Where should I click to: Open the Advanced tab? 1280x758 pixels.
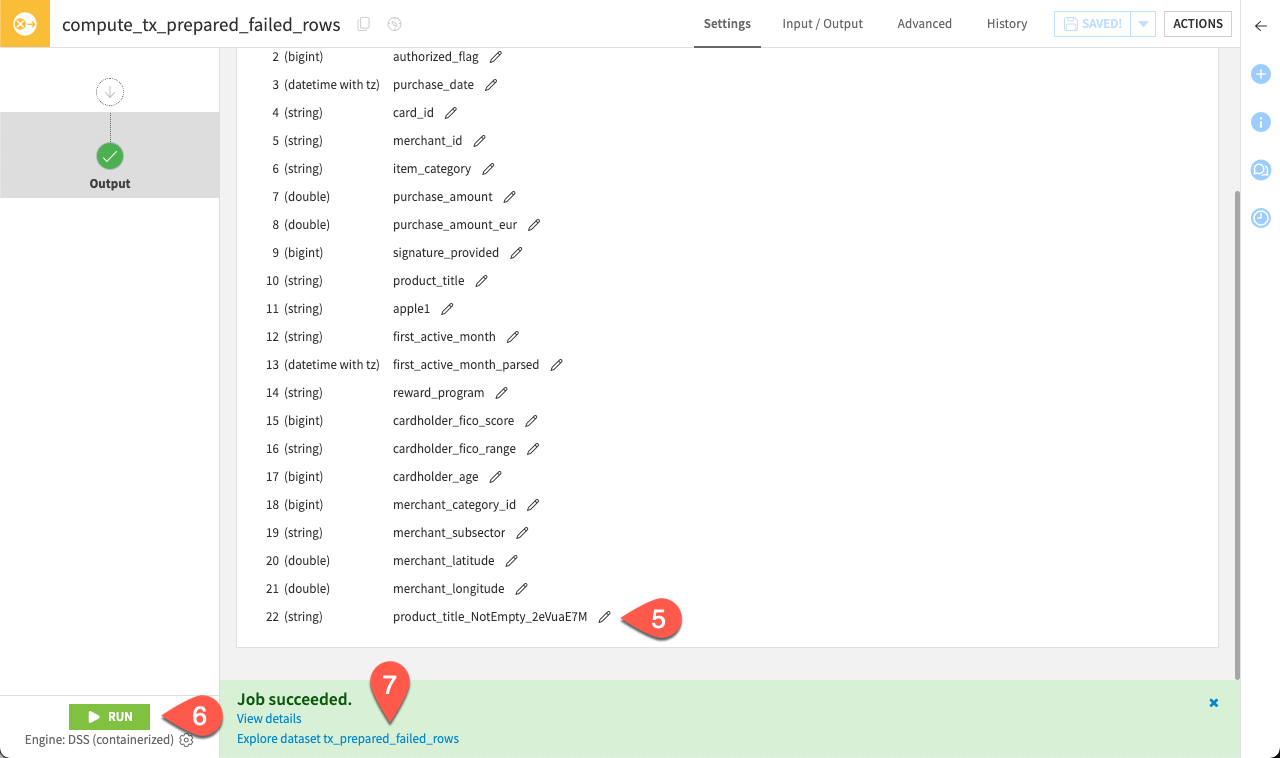coord(924,23)
